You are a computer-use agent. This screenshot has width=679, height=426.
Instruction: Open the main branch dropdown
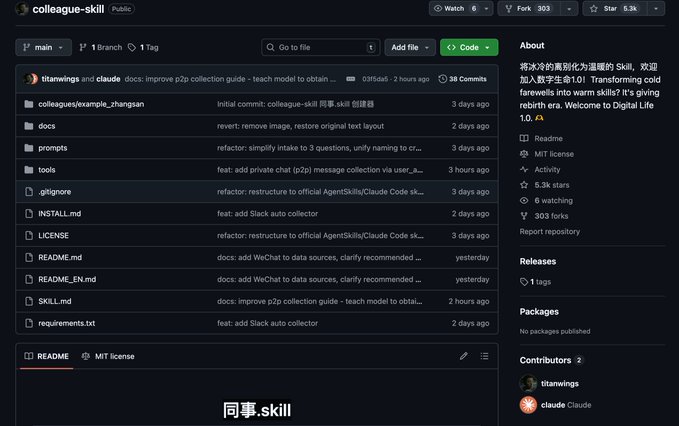click(x=43, y=47)
